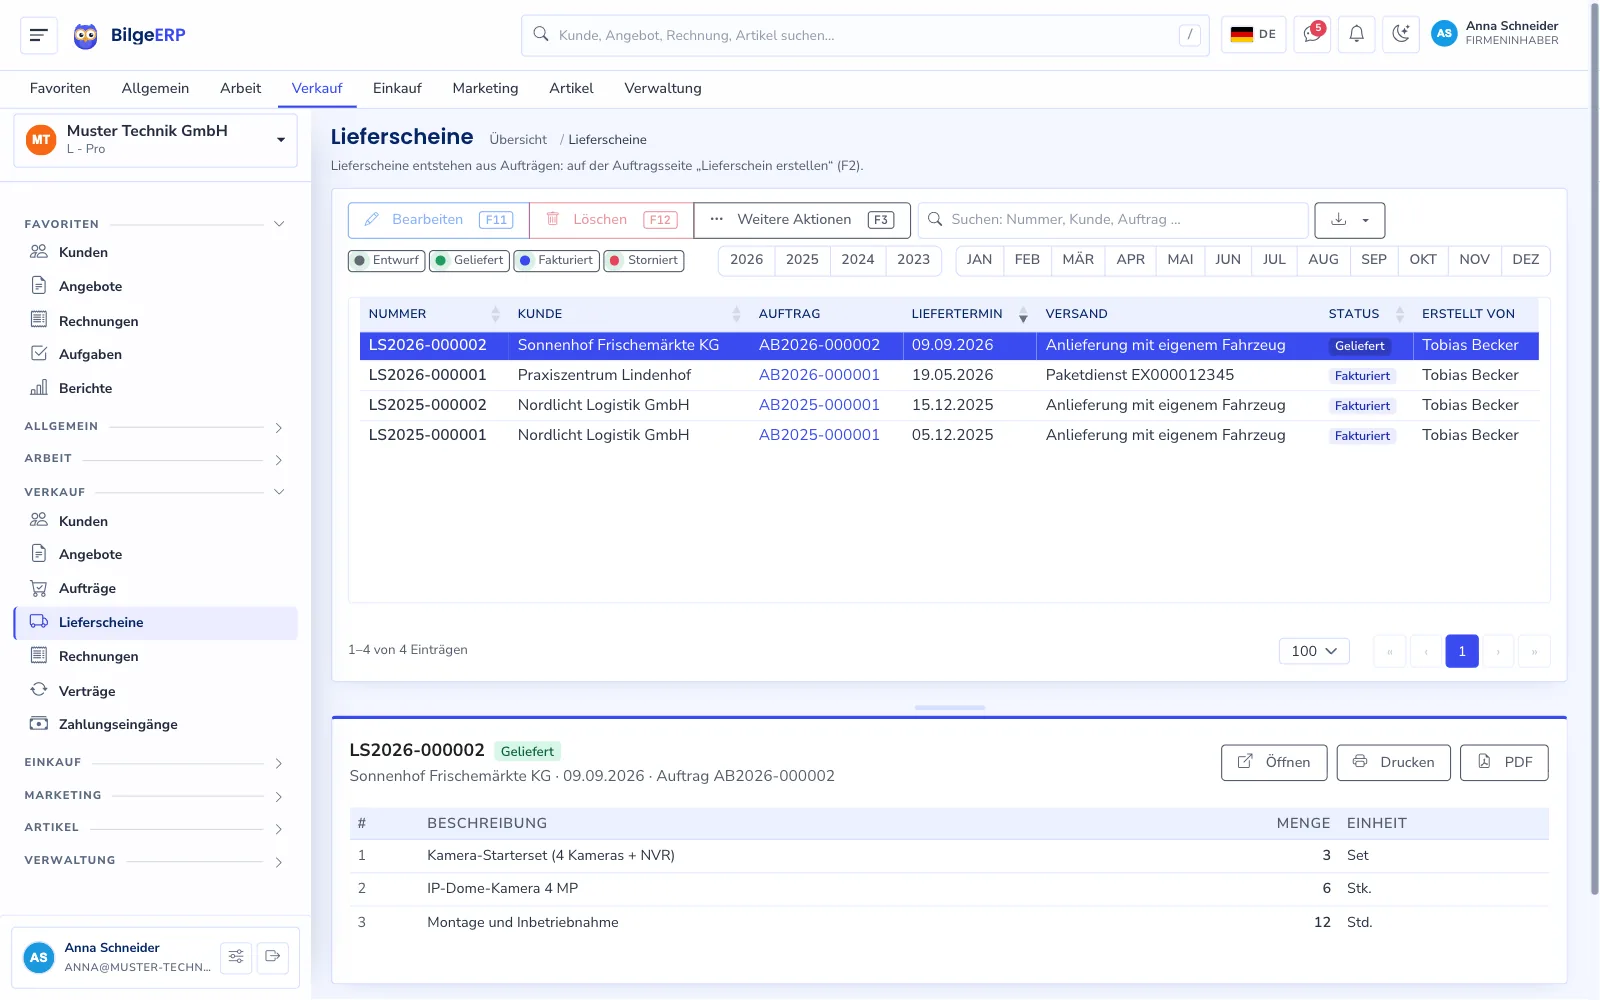Click the notification bell icon
Viewport: 1600px width, 1000px height.
1357,35
